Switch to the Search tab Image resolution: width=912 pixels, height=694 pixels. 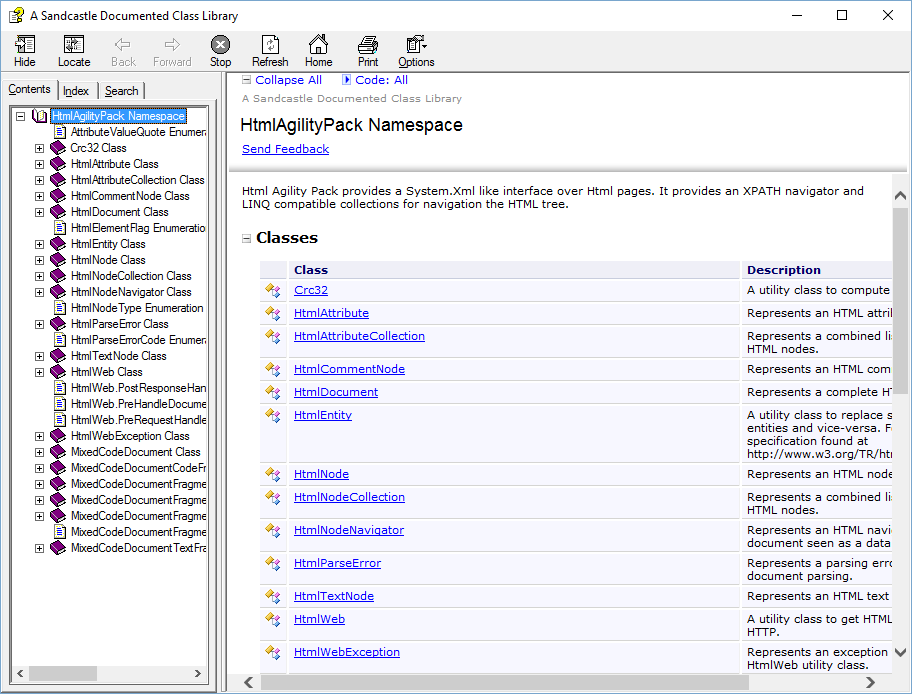click(x=122, y=91)
